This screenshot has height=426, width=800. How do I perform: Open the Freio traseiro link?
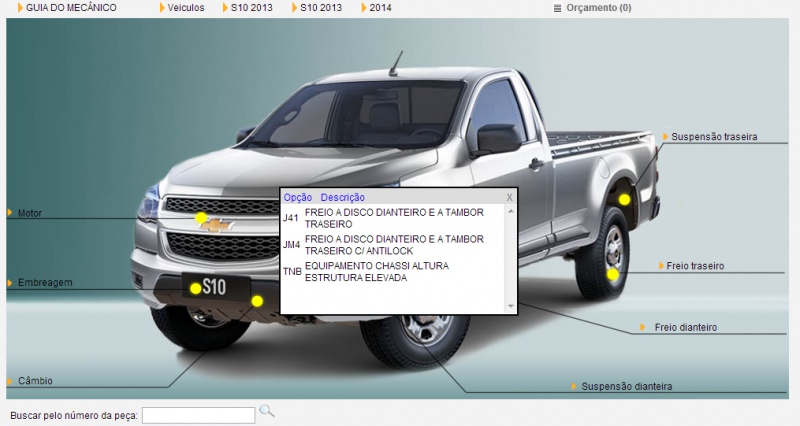pos(695,266)
